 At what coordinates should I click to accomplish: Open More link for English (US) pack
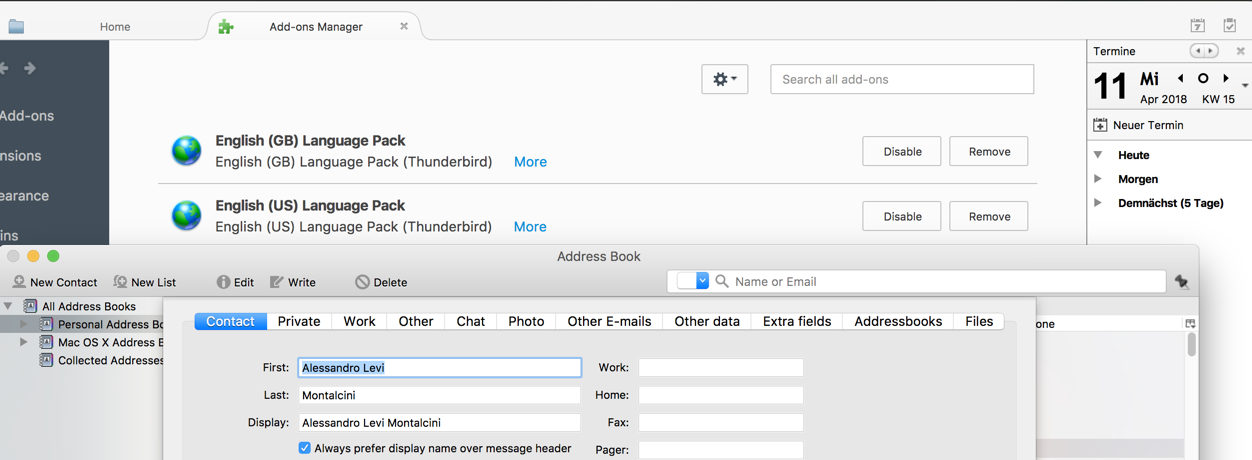[x=530, y=227]
